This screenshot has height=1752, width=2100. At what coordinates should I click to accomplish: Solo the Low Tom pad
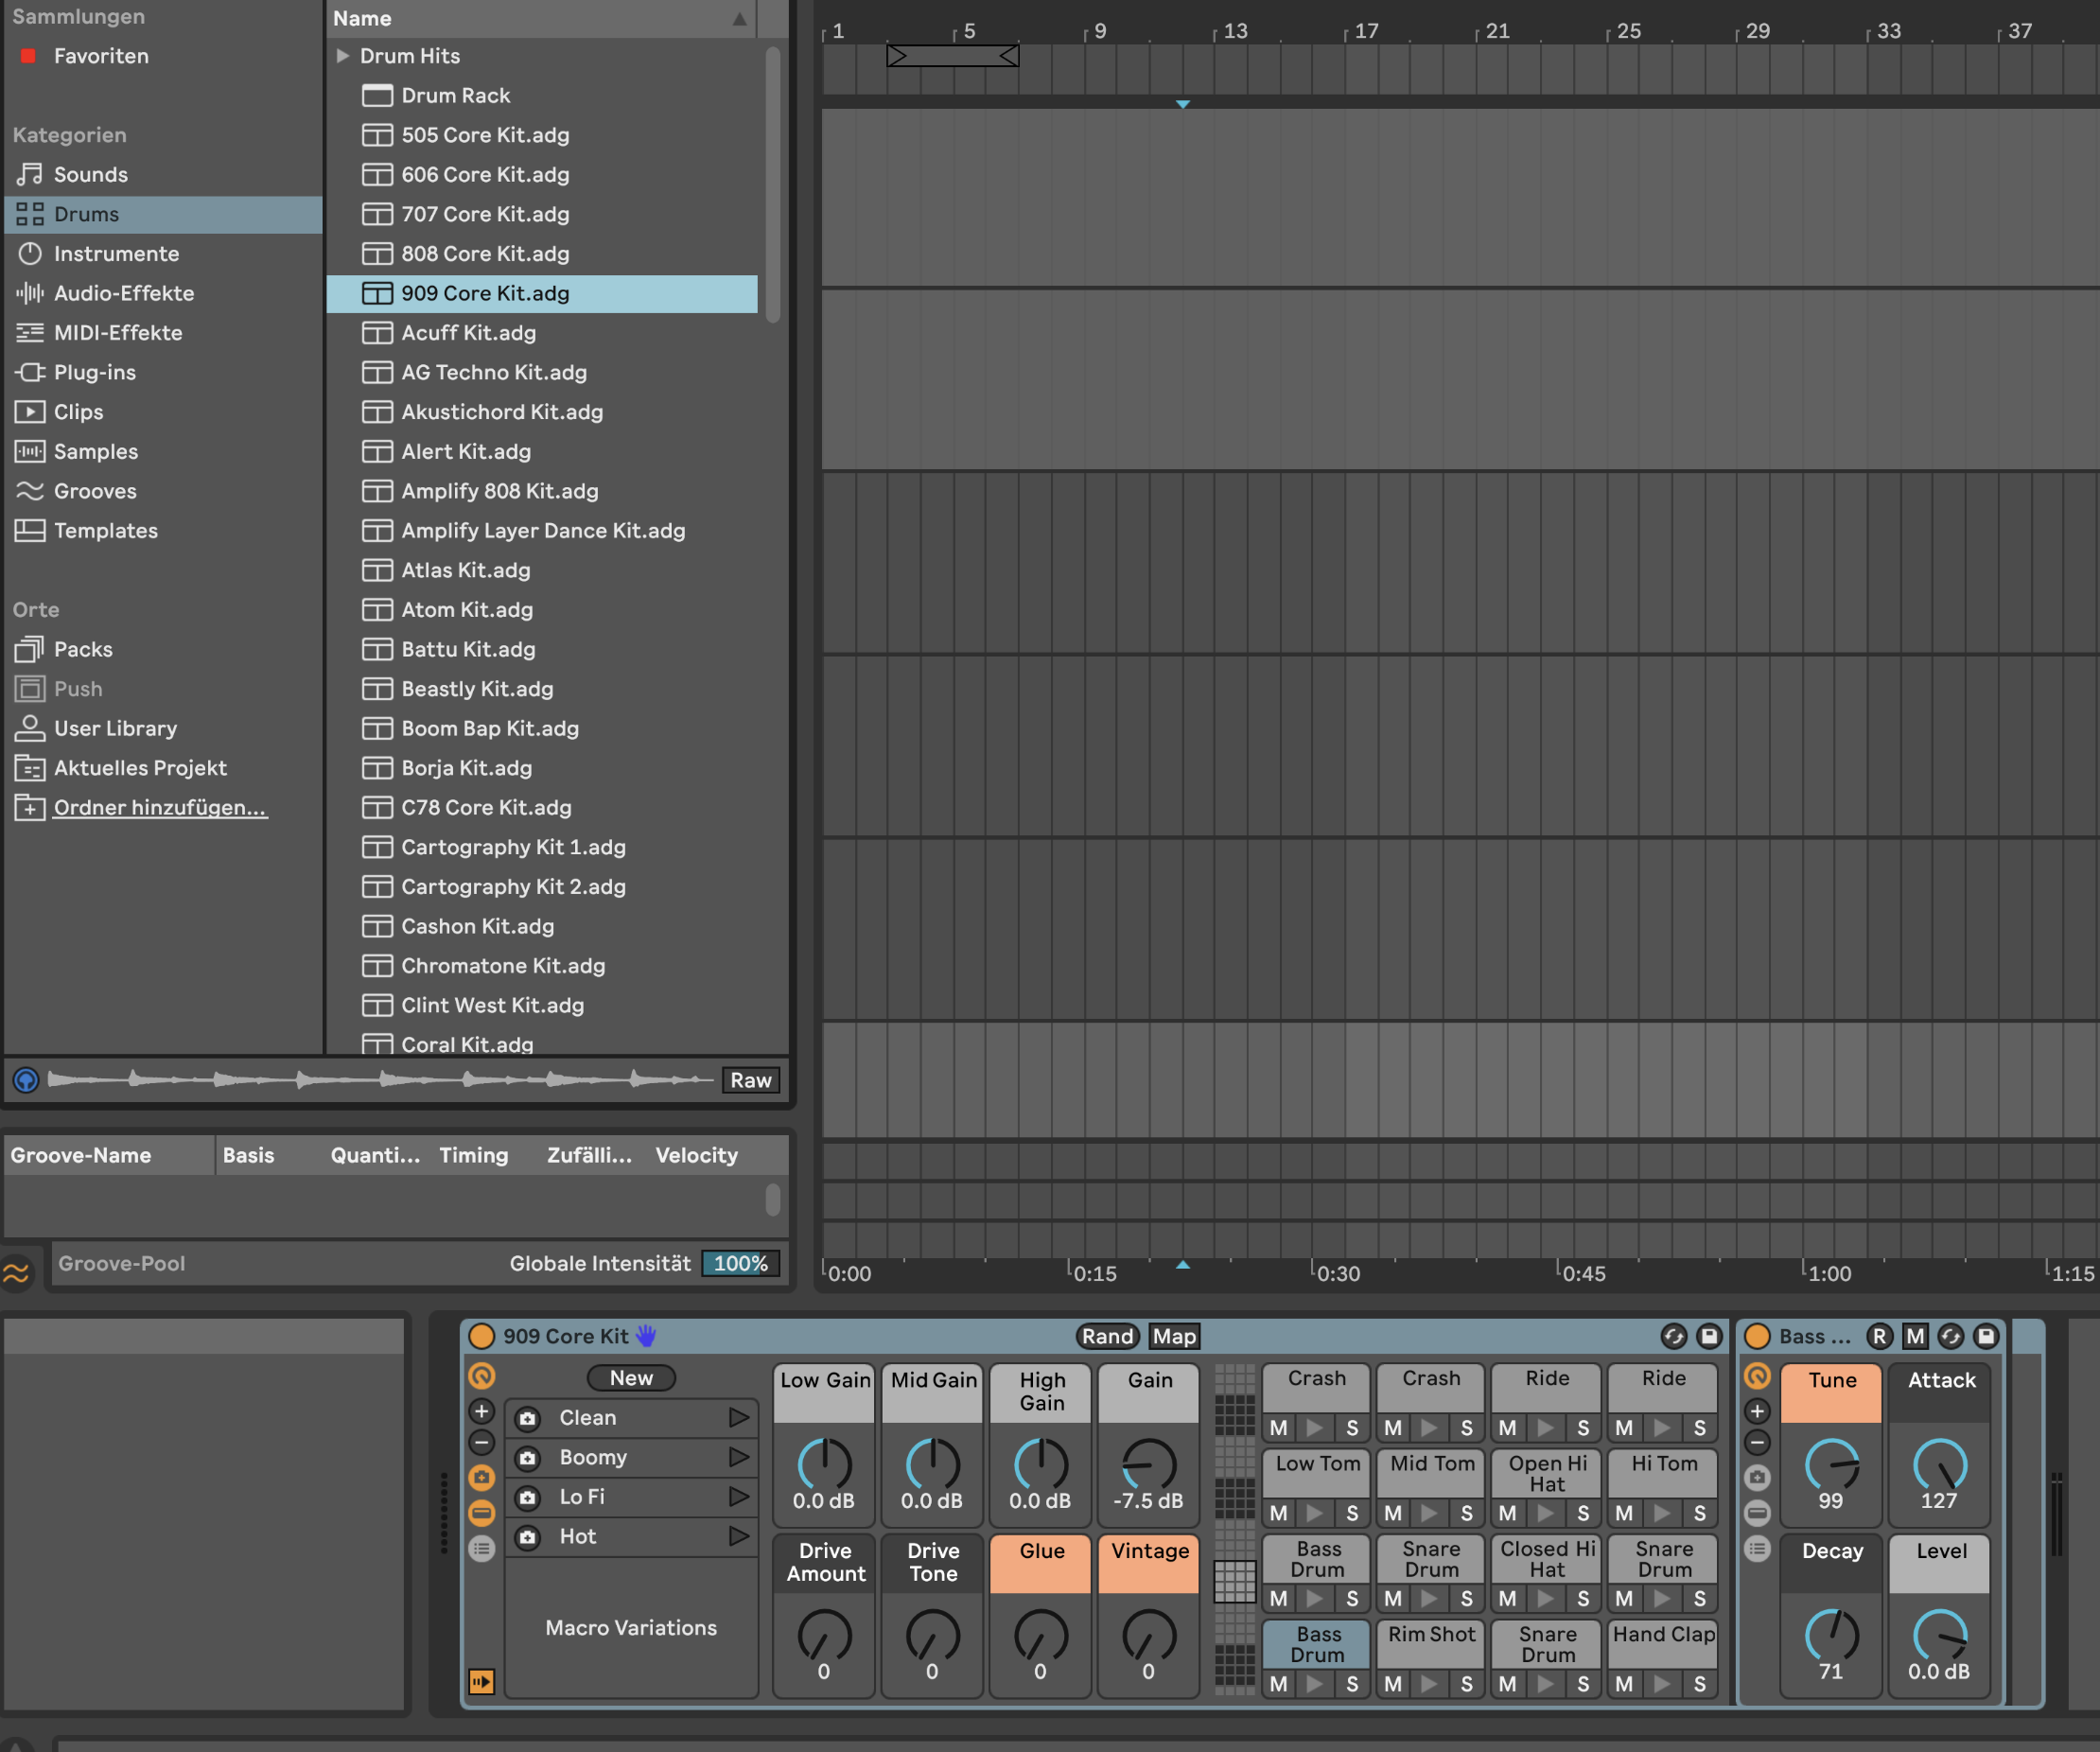(1352, 1513)
